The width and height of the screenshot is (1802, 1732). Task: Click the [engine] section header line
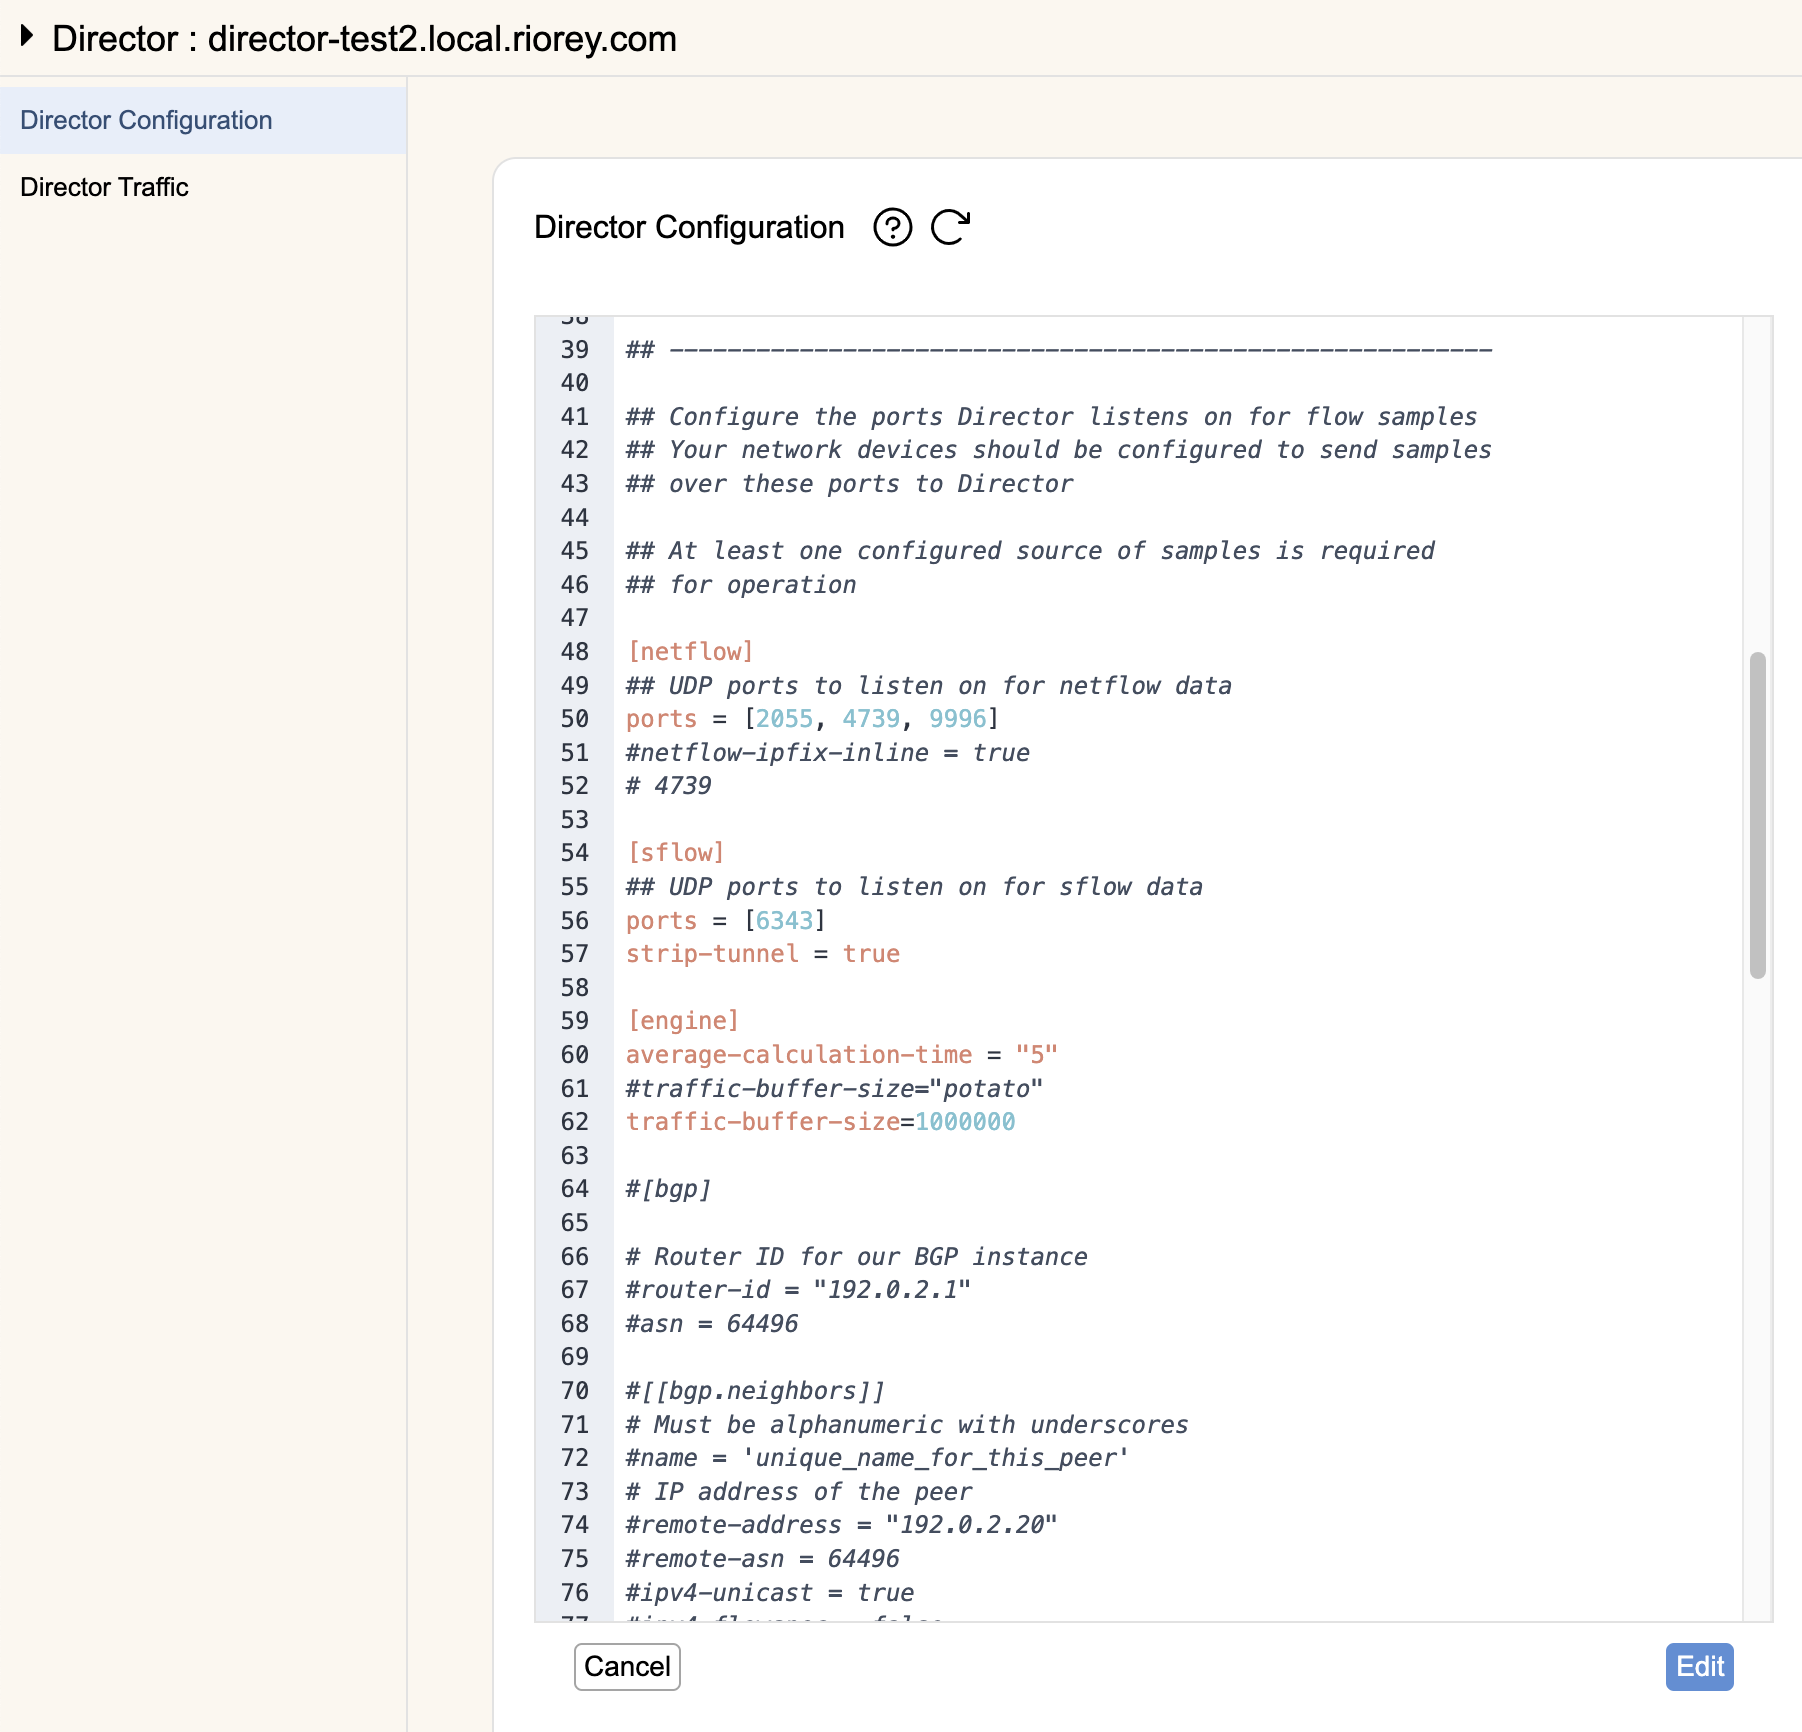pyautogui.click(x=683, y=1021)
